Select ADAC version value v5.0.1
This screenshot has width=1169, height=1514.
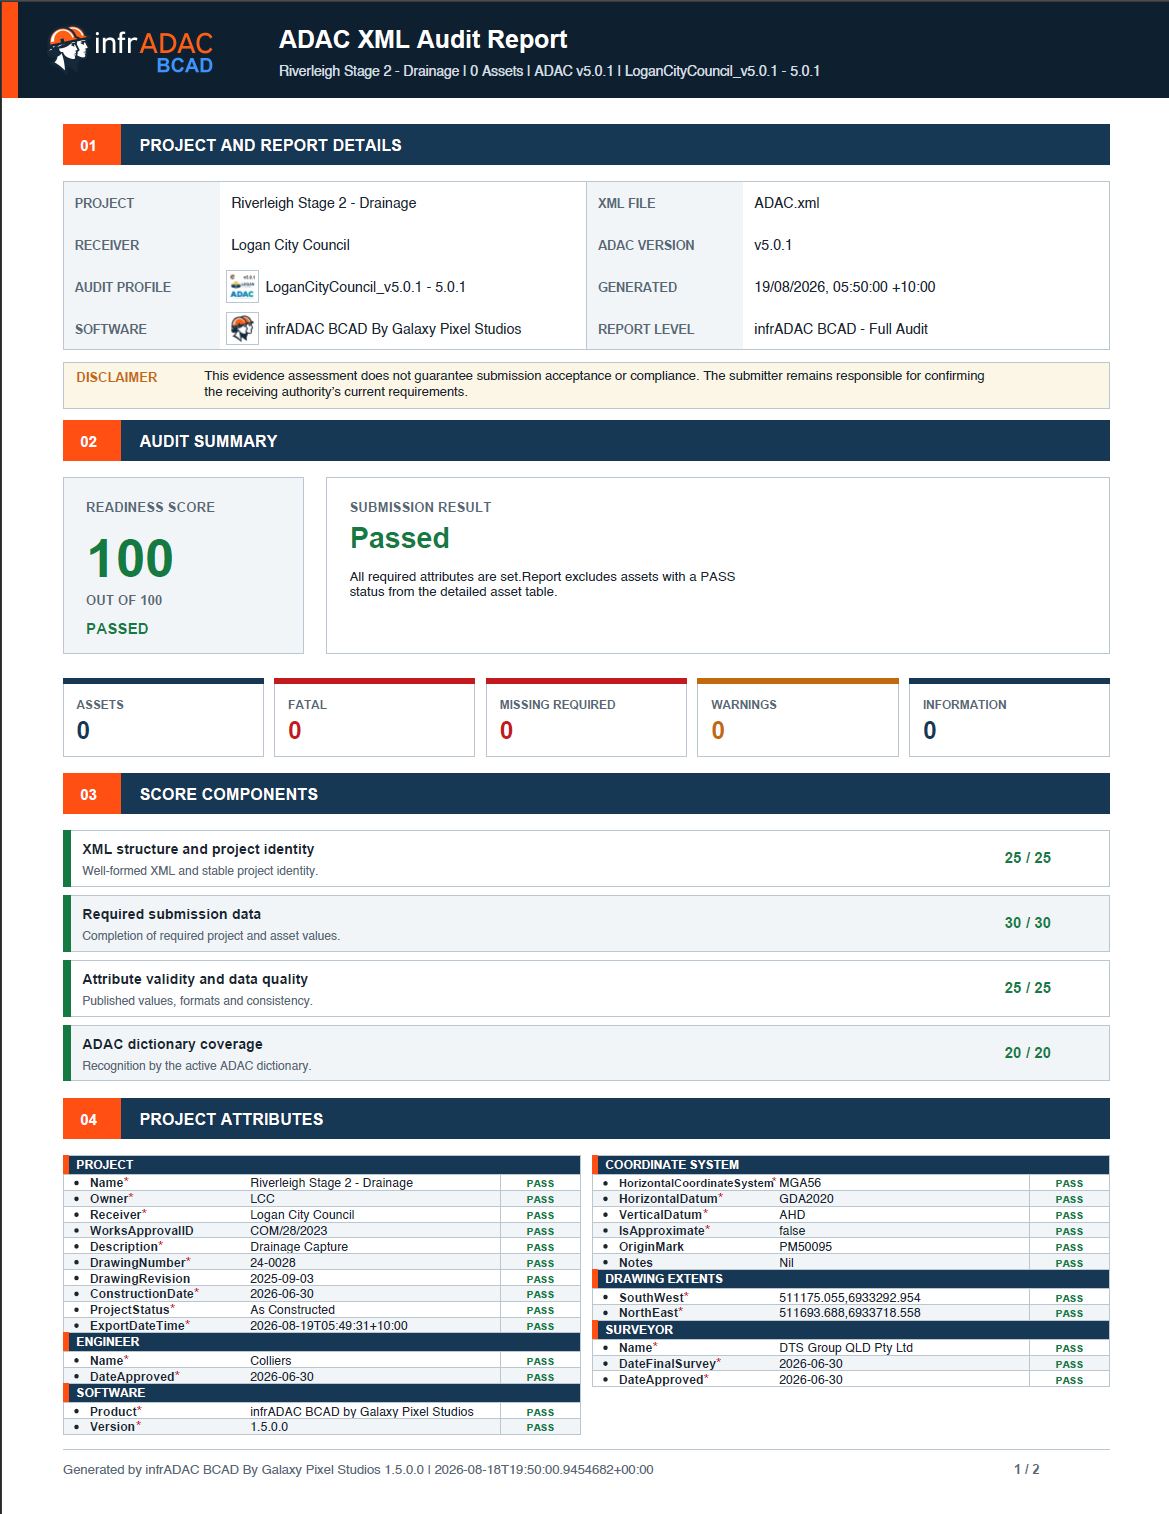(773, 245)
